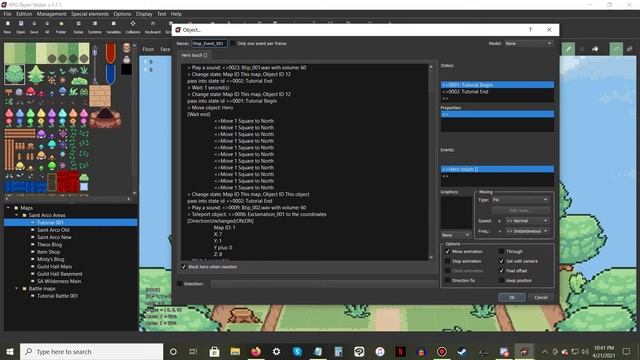Open Skype from the taskbar
Screen dimensions: 640x360
[297, 351]
